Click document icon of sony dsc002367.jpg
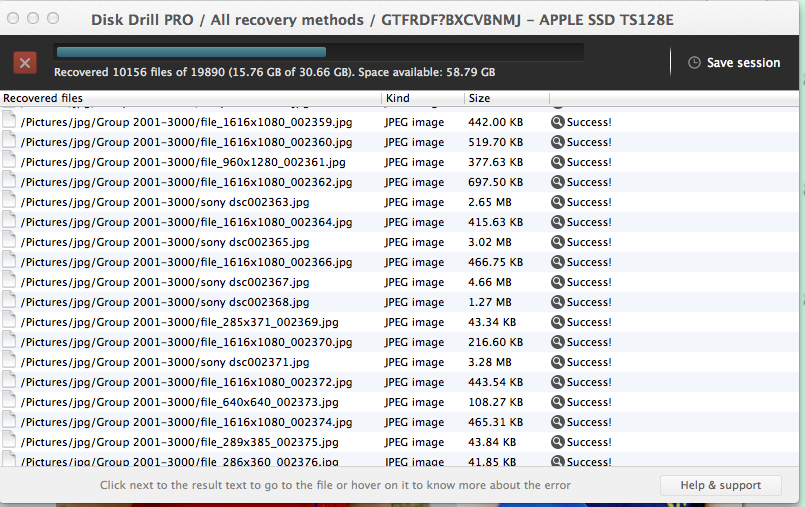The height and width of the screenshot is (507, 805). pos(9,280)
